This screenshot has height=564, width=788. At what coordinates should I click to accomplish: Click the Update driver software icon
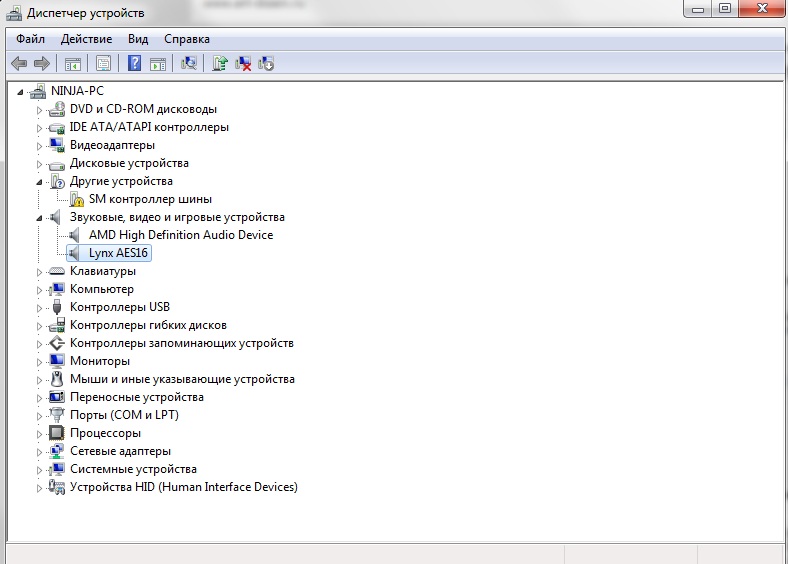tap(220, 63)
